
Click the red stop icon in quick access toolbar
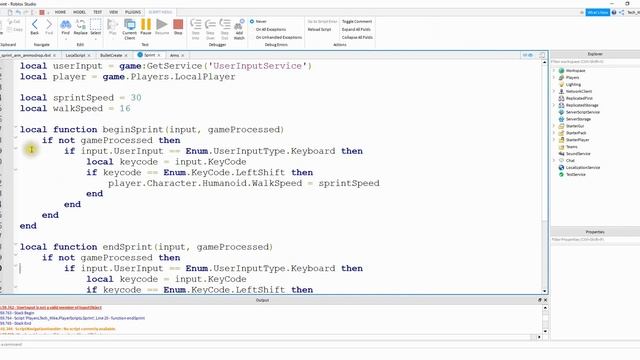click(x=42, y=13)
